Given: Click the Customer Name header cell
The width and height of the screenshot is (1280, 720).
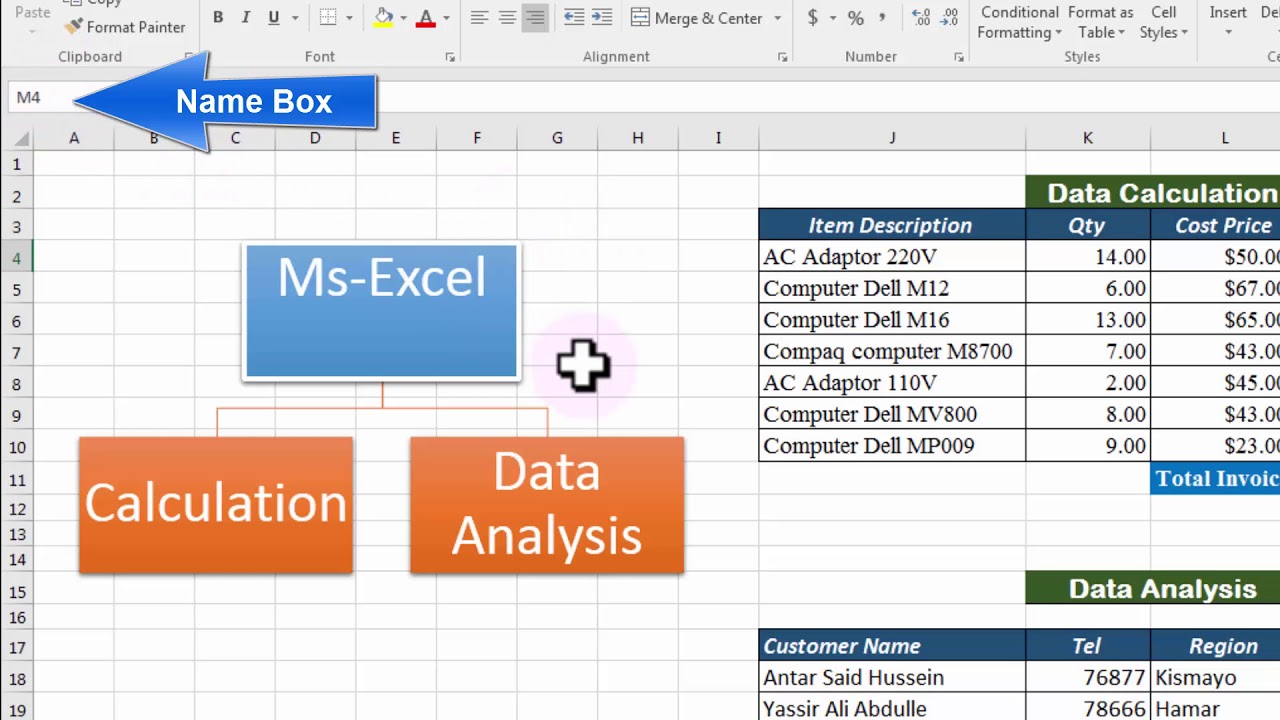Looking at the screenshot, I should [x=892, y=646].
